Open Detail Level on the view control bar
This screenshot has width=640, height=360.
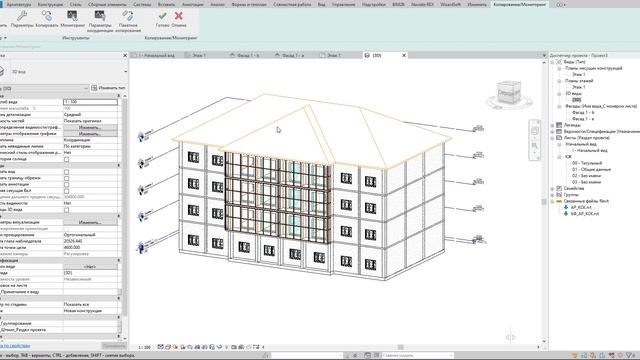pos(160,347)
